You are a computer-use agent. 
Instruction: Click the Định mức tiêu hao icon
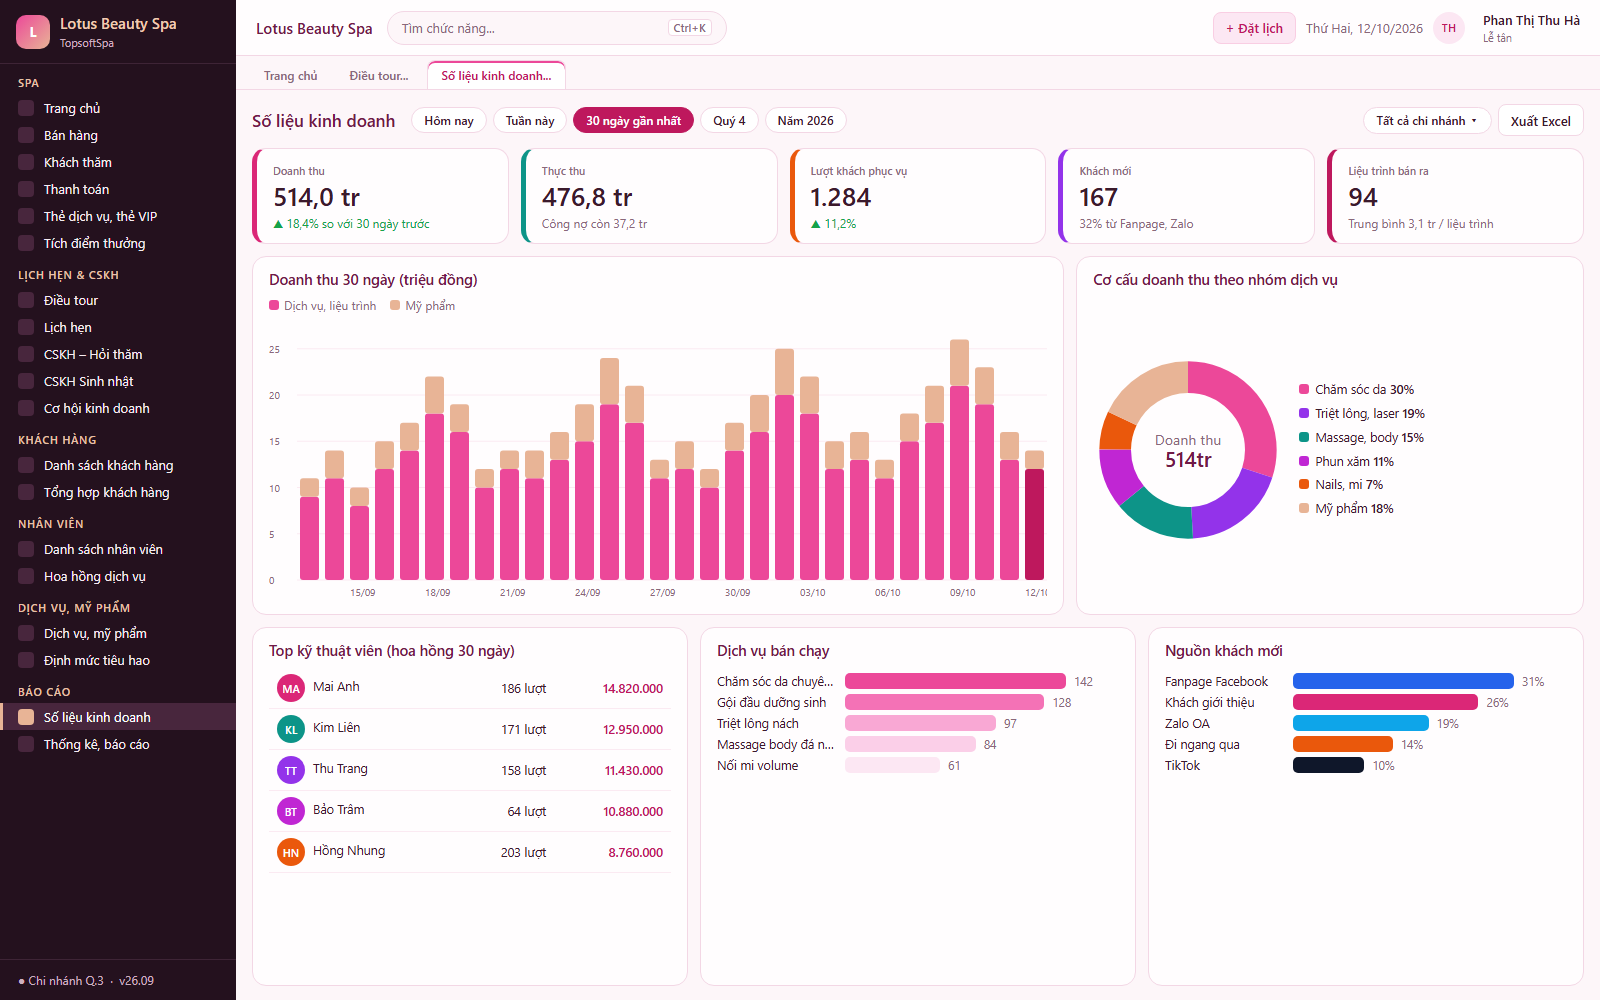pyautogui.click(x=26, y=660)
